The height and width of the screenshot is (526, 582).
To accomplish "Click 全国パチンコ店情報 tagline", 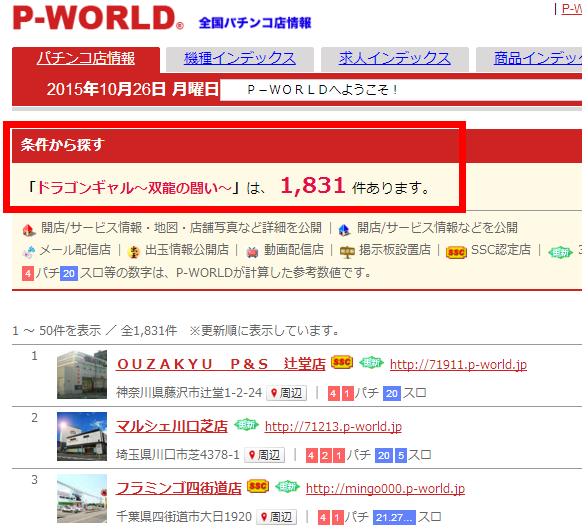I will point(255,23).
